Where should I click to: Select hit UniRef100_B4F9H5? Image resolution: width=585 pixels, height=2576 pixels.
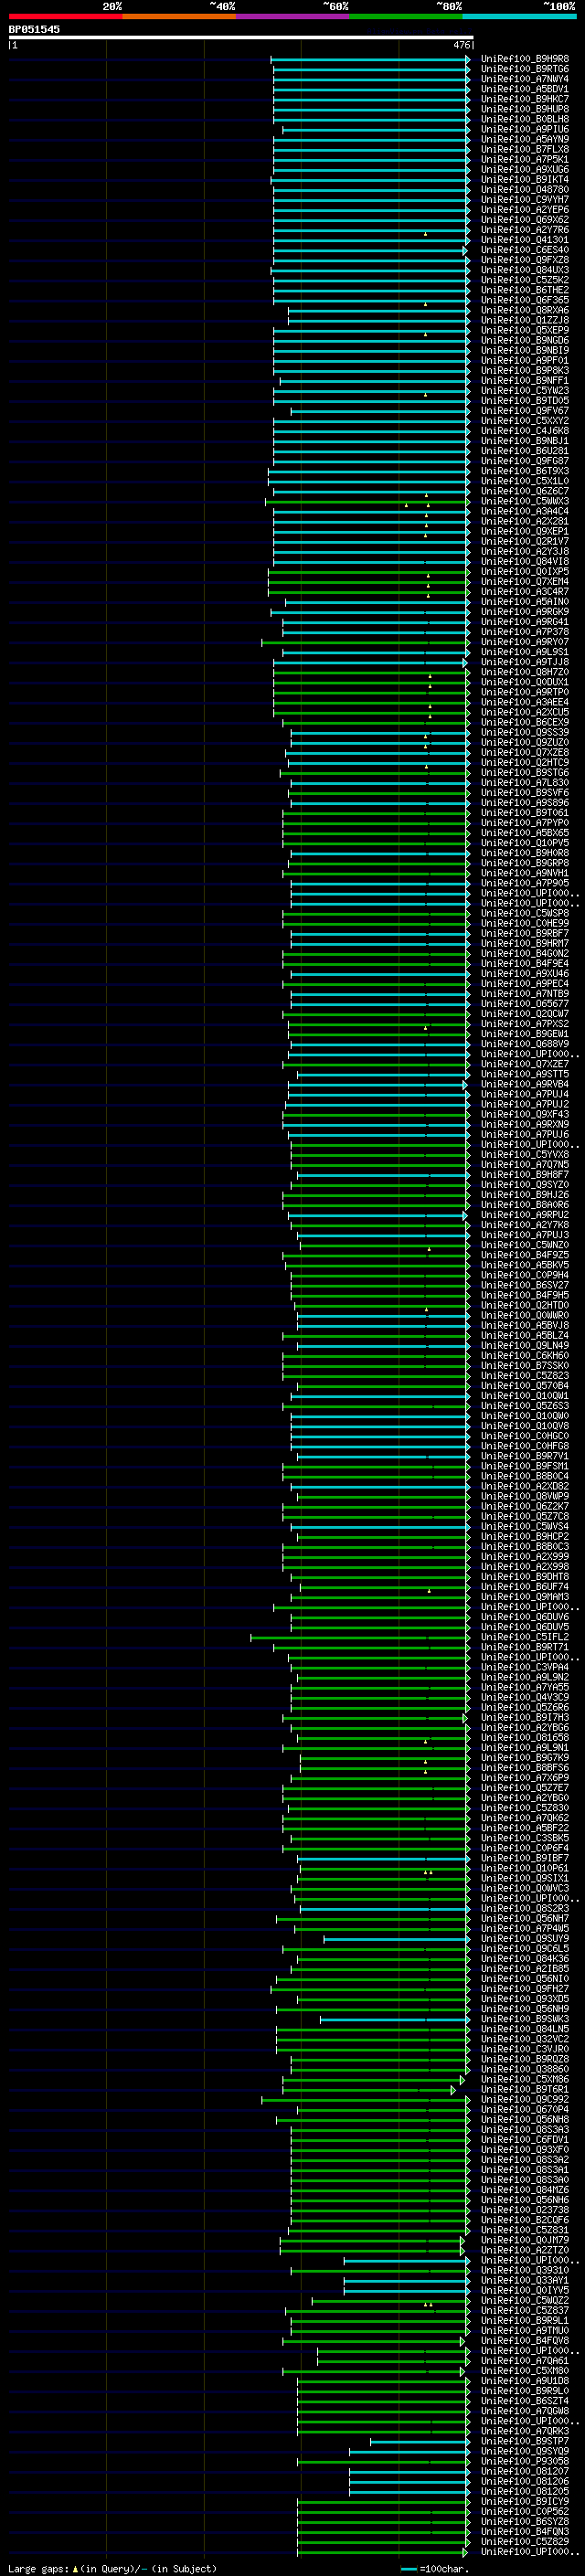coord(525,1295)
